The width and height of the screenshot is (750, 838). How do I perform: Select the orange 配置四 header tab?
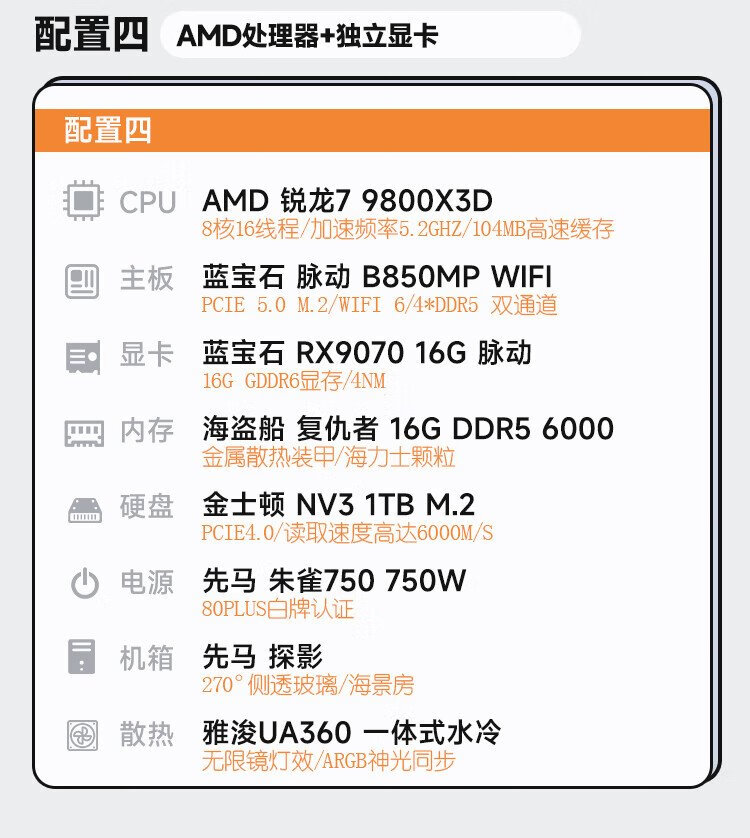pos(108,130)
